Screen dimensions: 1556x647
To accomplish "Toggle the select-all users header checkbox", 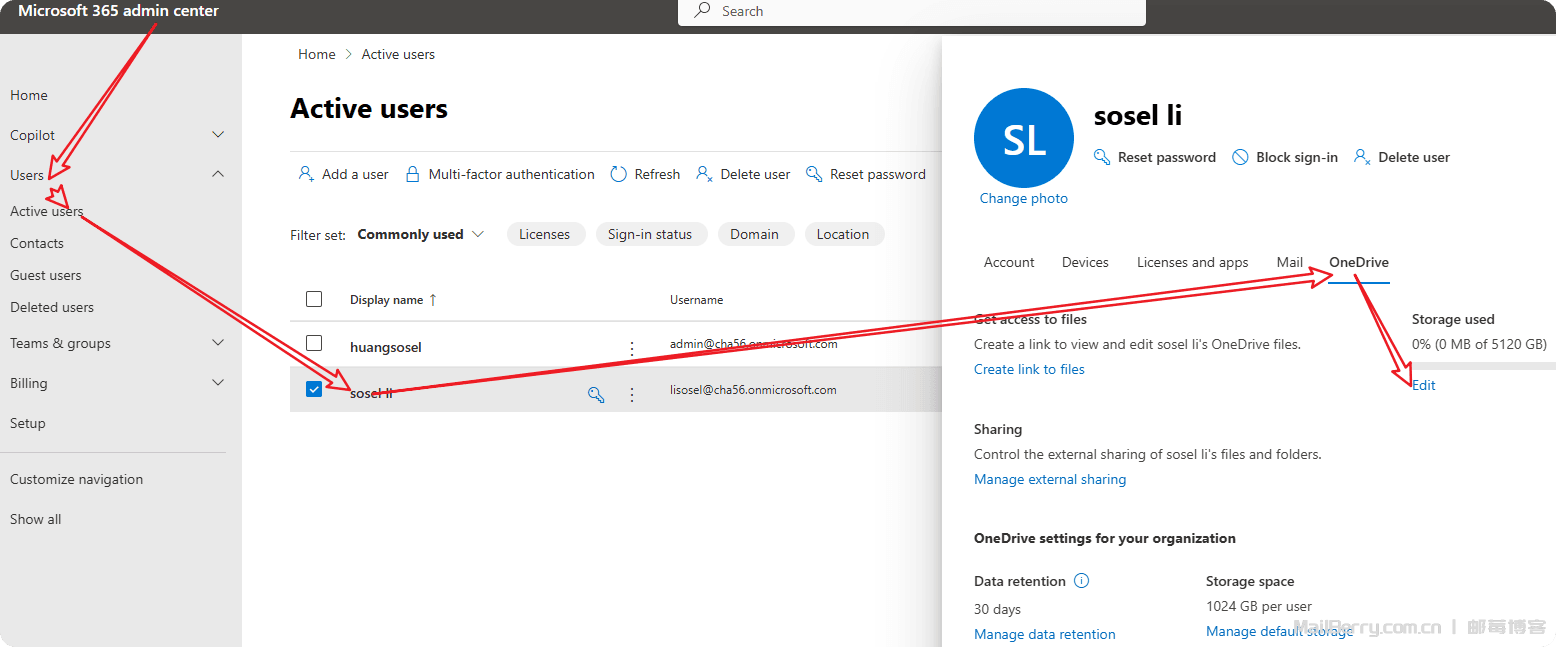I will [x=314, y=299].
